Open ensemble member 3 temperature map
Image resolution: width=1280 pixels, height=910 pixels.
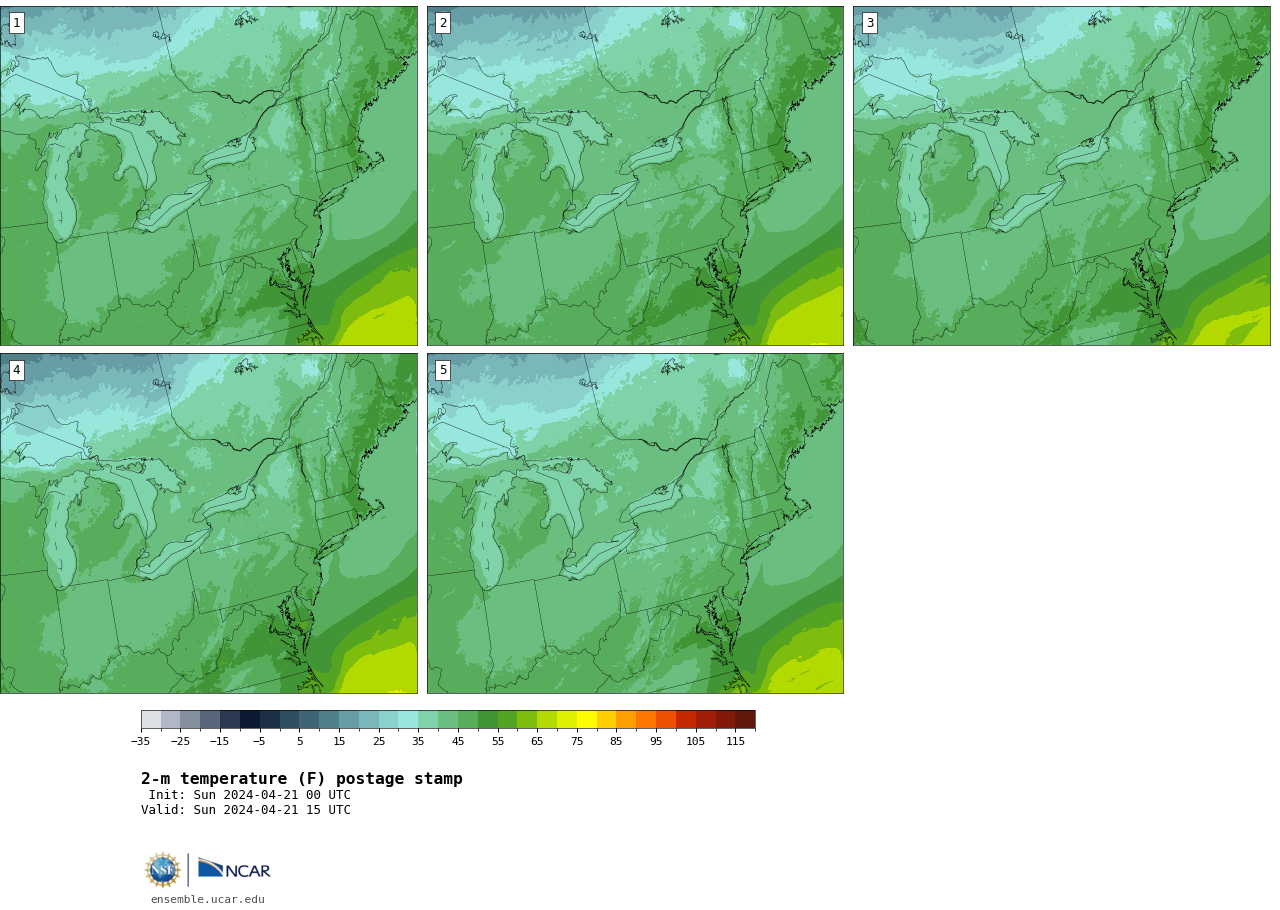tap(1061, 176)
